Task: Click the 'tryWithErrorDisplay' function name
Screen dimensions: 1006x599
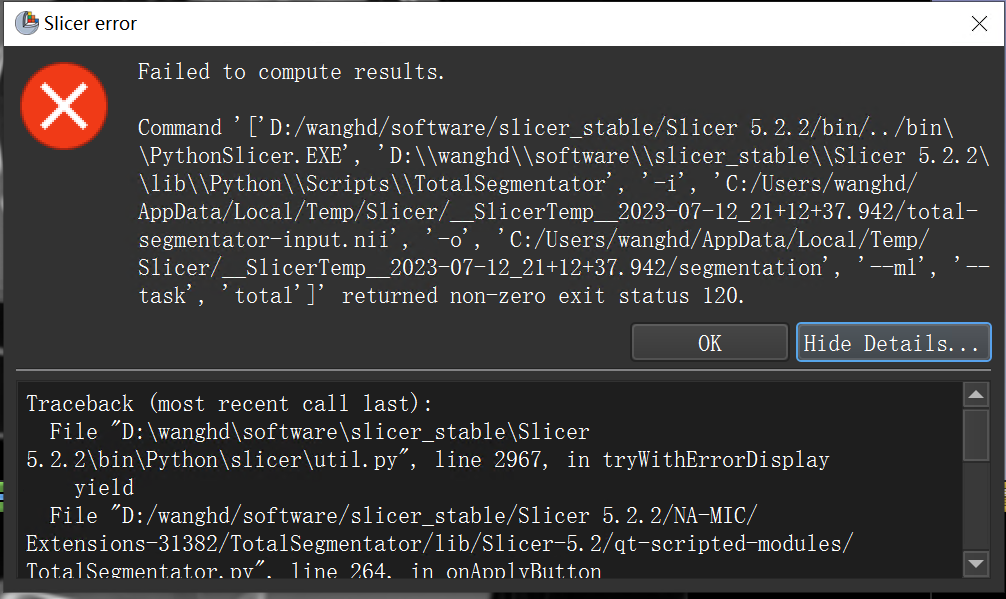Action: pos(716,459)
